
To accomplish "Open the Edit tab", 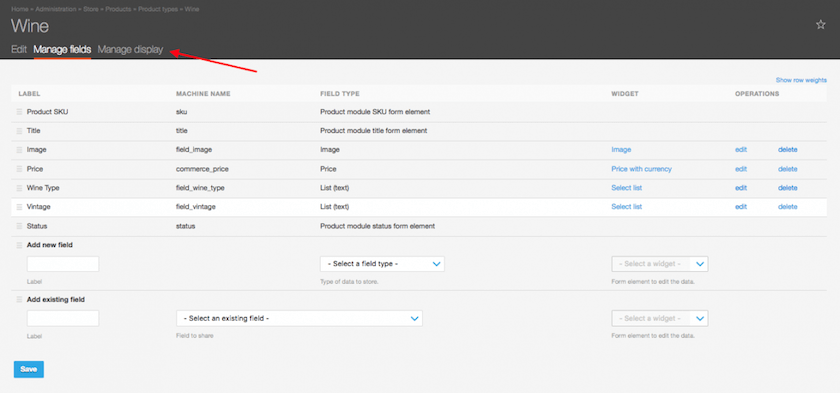I will pos(19,49).
